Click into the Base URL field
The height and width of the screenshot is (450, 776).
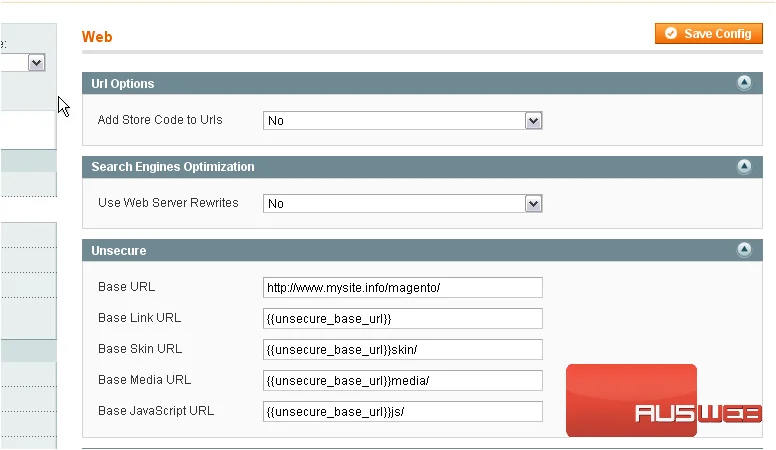click(x=402, y=288)
